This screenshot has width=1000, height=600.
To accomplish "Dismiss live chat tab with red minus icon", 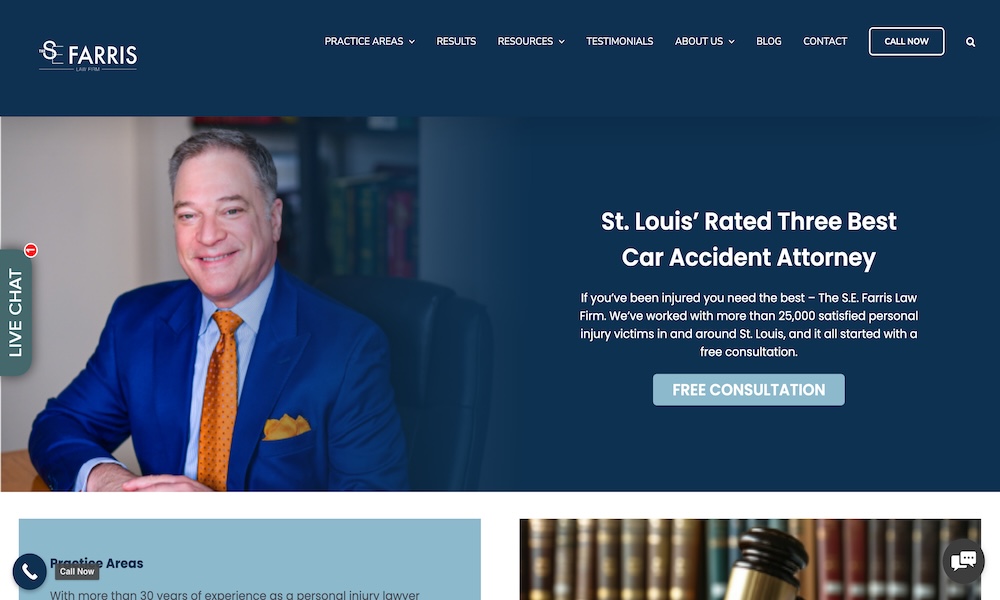I will (31, 251).
